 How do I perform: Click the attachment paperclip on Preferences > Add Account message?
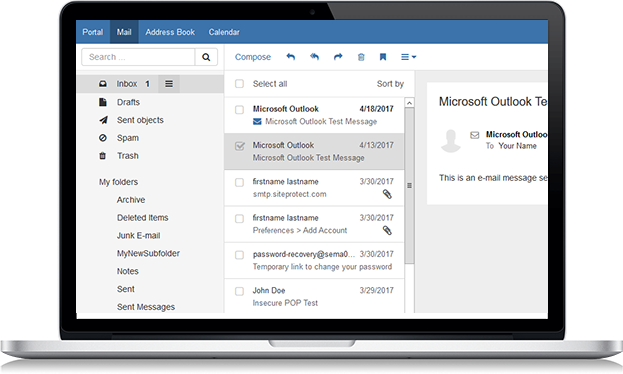click(x=387, y=231)
